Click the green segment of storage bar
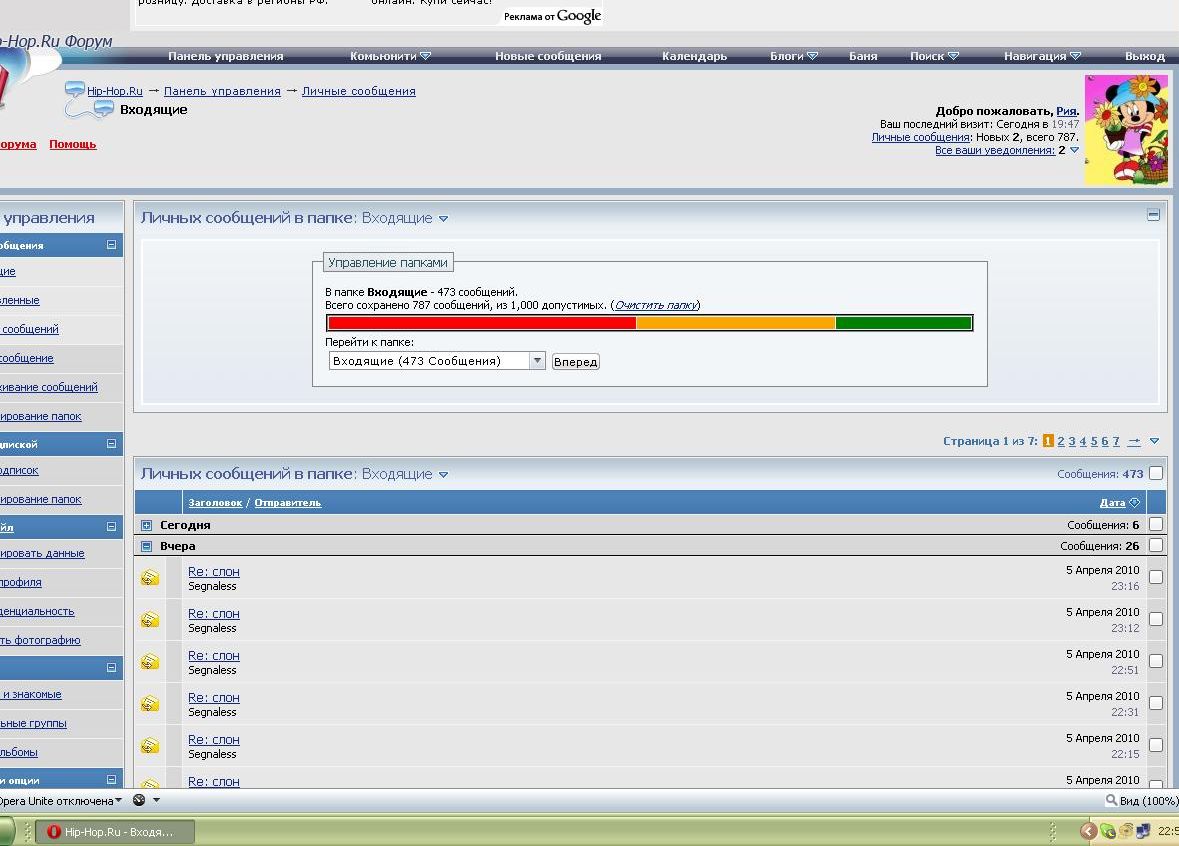The width and height of the screenshot is (1179, 846). (x=903, y=323)
